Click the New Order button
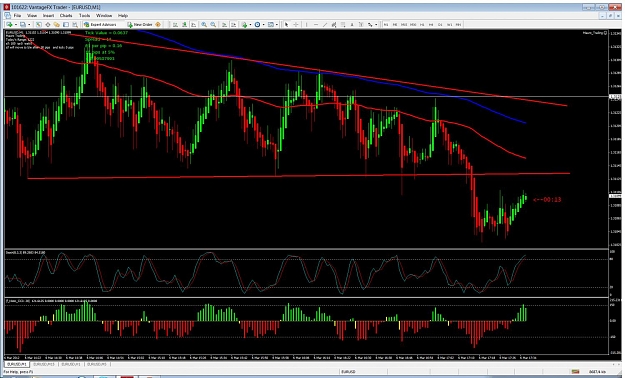The height and width of the screenshot is (378, 625). click(x=140, y=24)
